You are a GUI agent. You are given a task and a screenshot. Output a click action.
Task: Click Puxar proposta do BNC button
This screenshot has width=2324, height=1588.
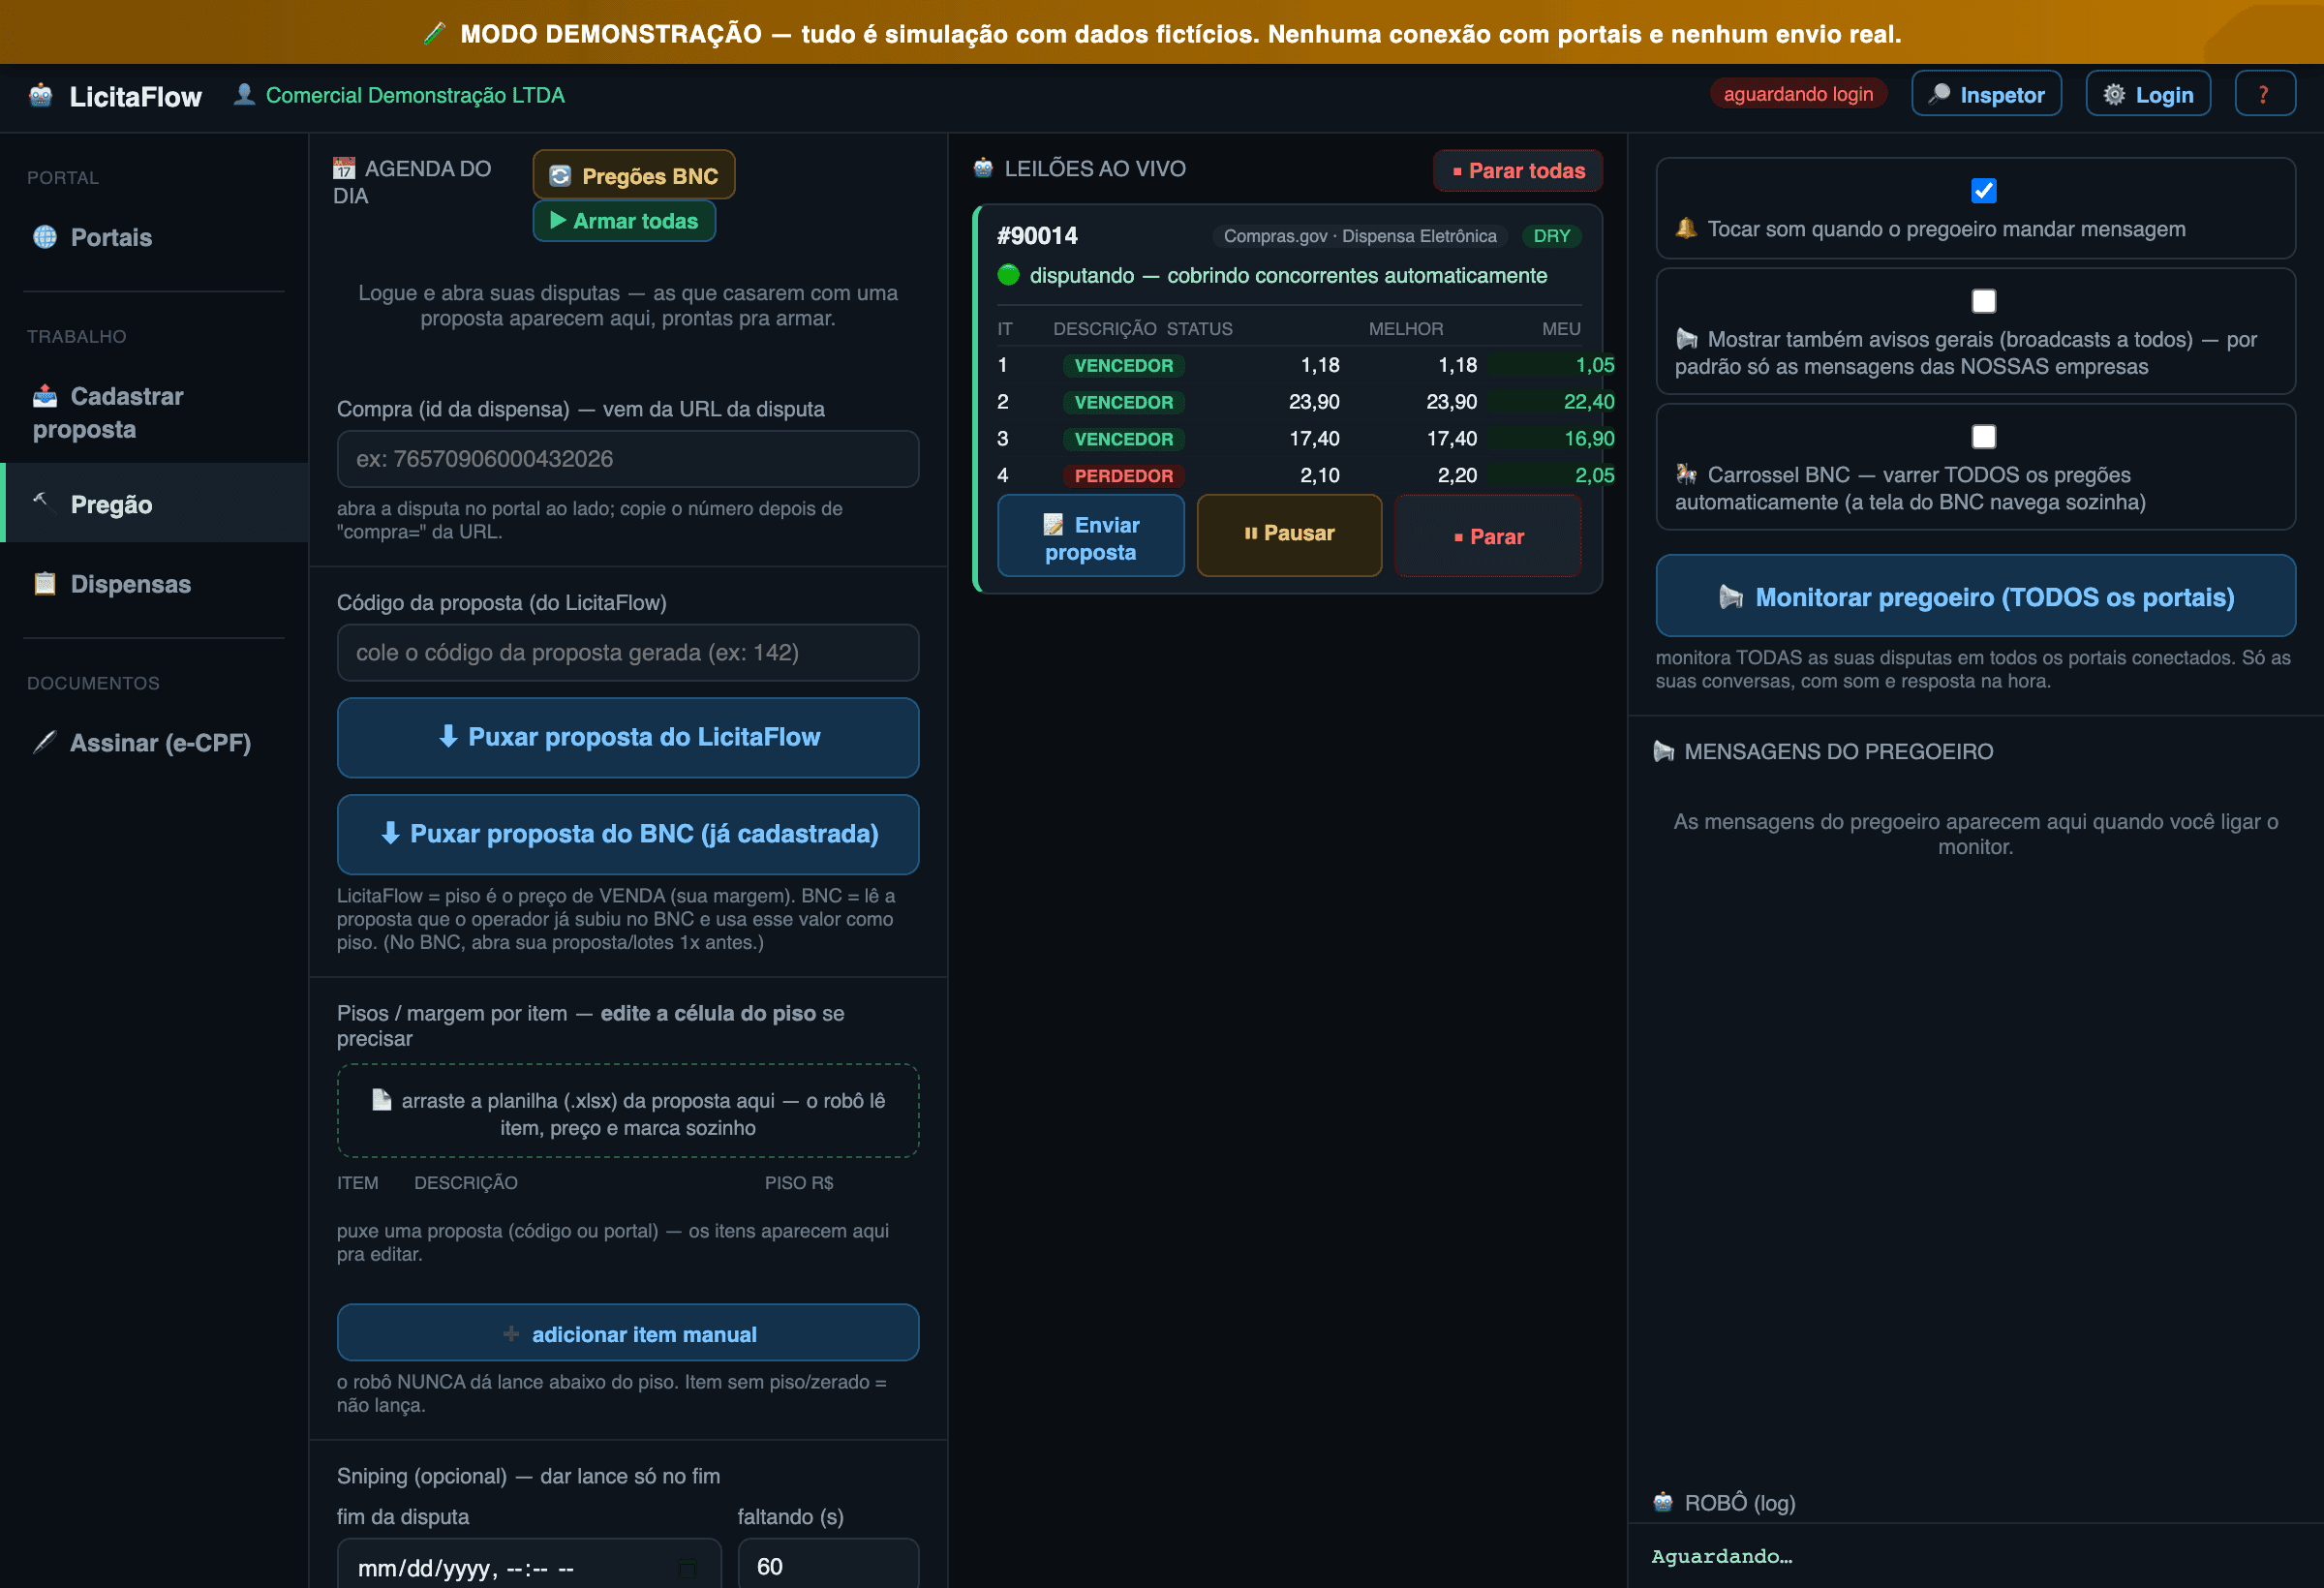628,834
